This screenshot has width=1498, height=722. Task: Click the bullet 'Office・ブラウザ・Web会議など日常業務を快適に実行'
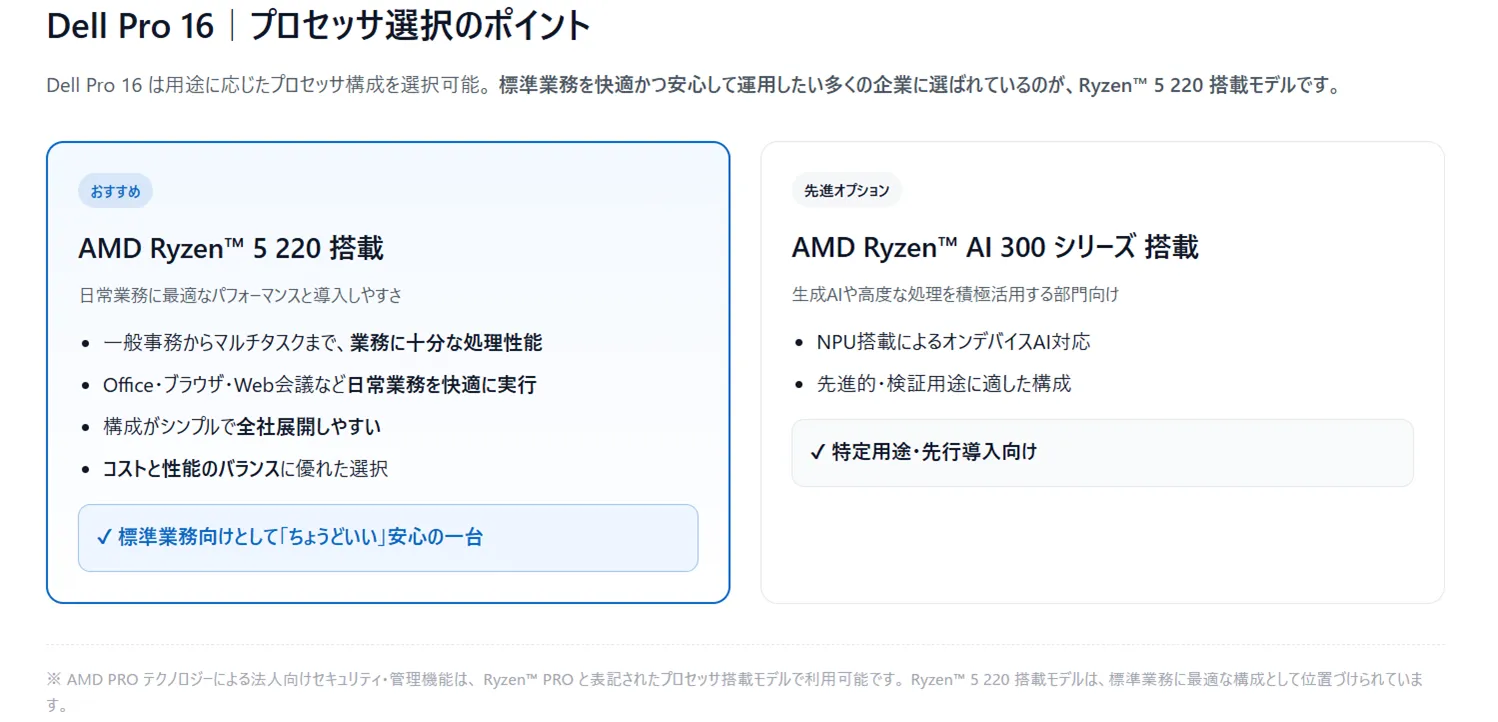tap(320, 385)
